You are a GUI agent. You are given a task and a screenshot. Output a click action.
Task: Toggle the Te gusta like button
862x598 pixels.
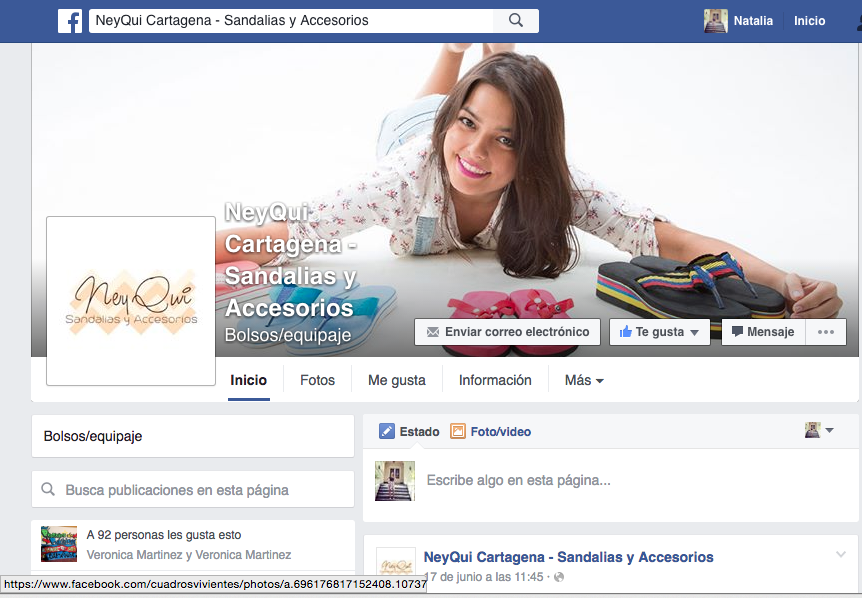pyautogui.click(x=659, y=332)
